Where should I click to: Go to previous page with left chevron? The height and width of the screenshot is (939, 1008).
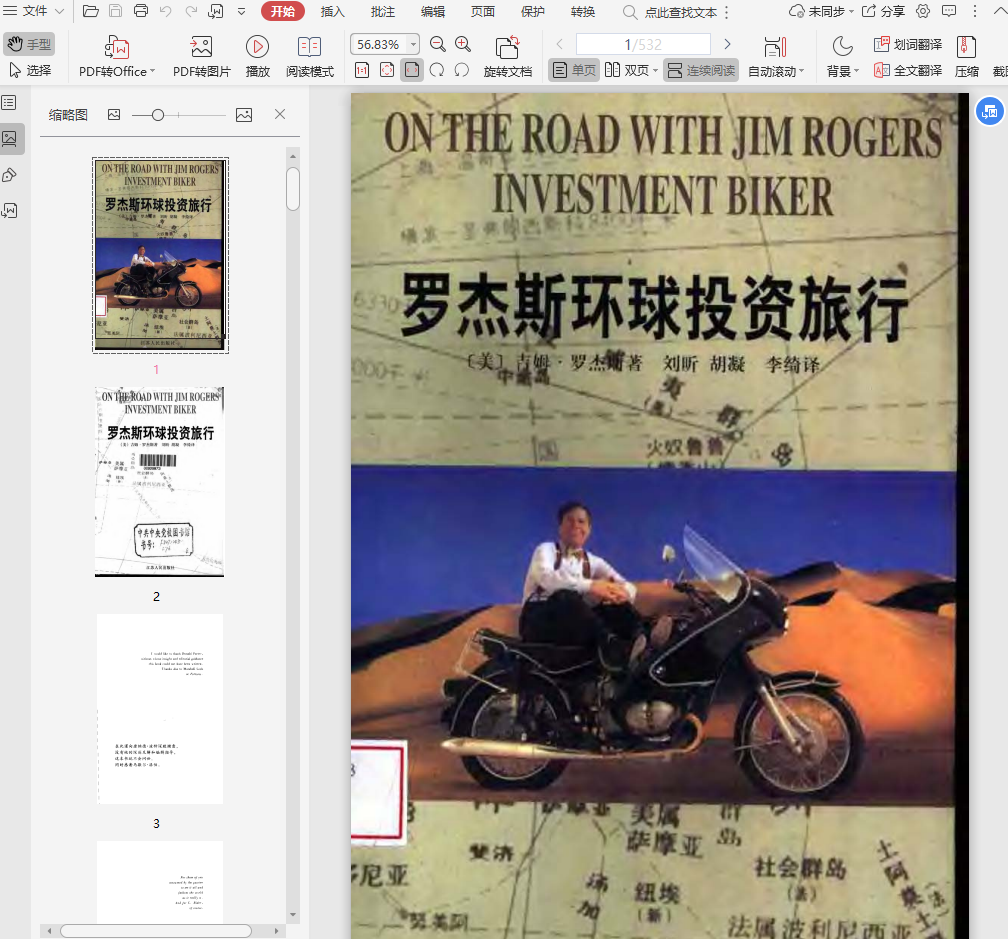tap(559, 44)
